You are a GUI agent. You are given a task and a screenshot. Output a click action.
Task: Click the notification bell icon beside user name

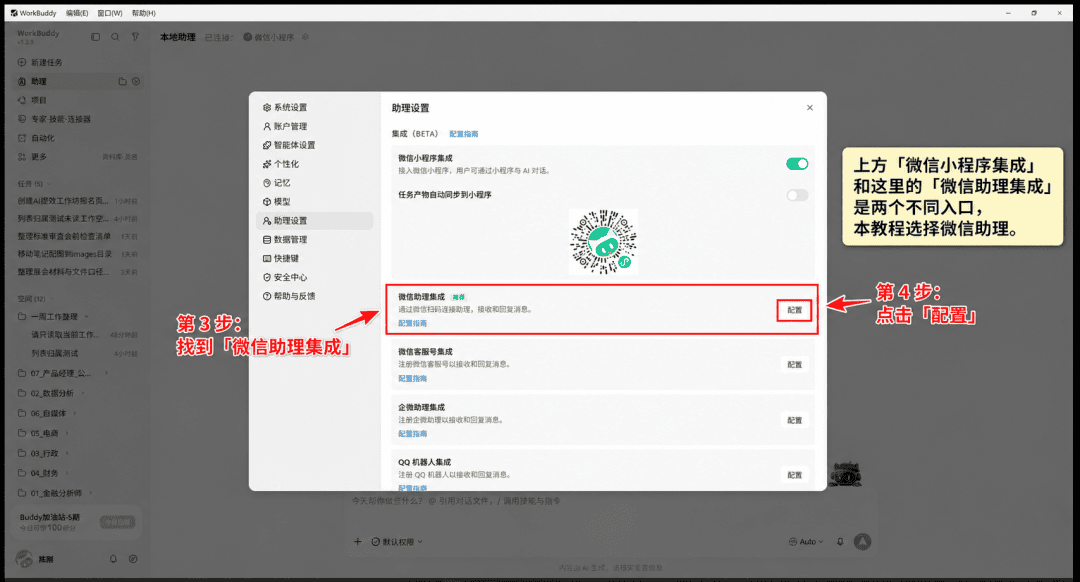(x=113, y=559)
